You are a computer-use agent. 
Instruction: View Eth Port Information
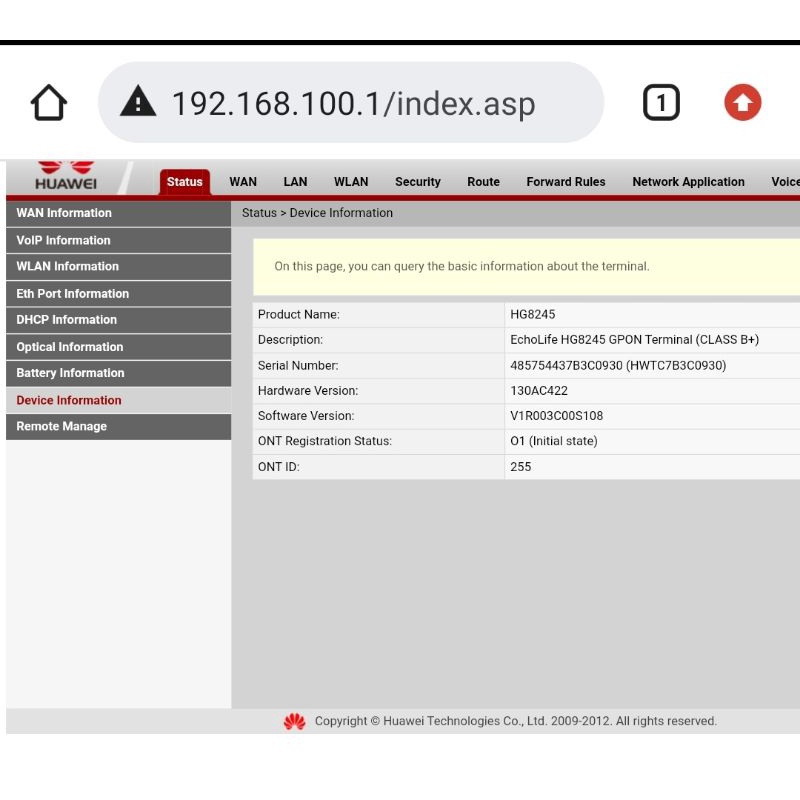[72, 294]
